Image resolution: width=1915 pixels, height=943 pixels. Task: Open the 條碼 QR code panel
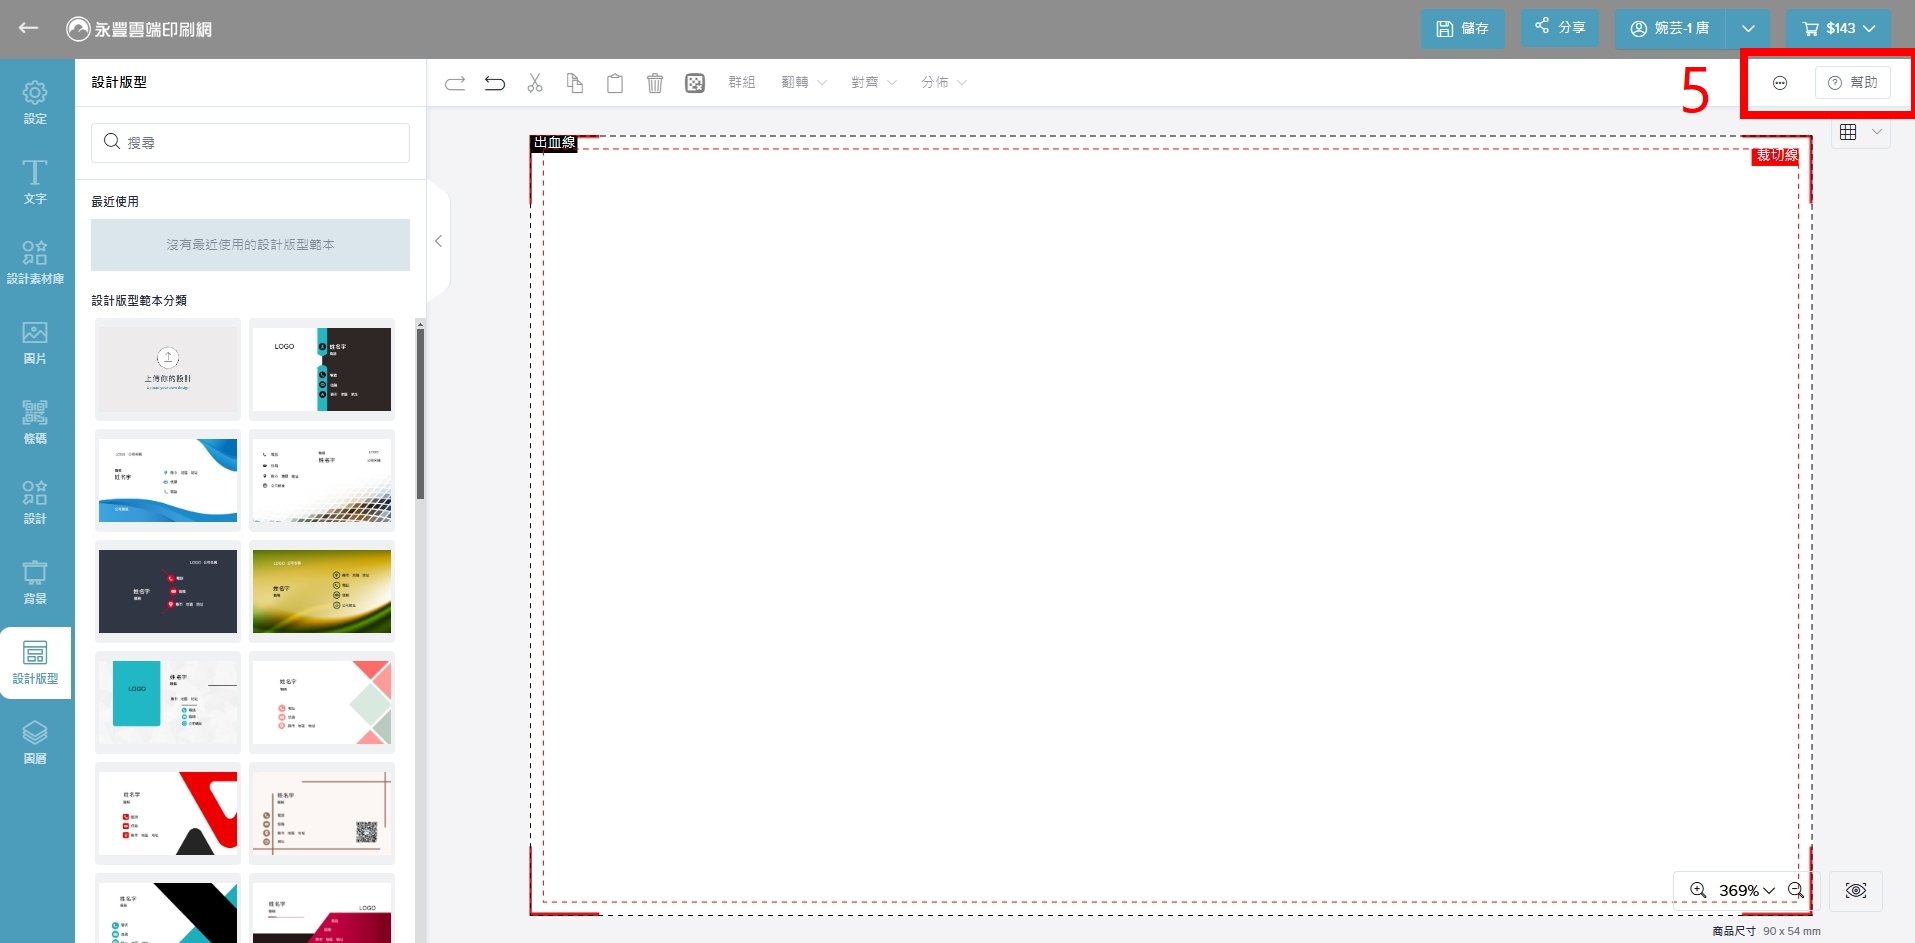point(35,421)
